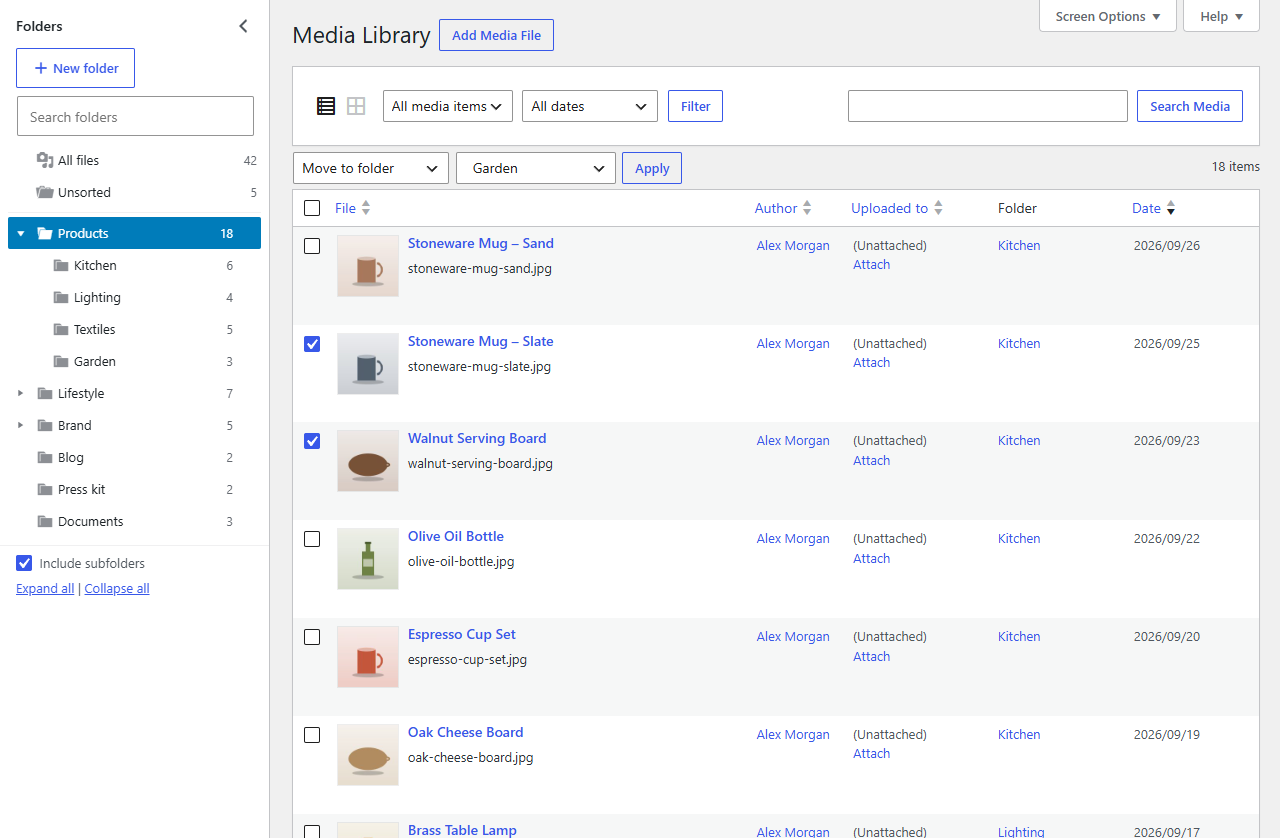Click the Documents folder icon
The height and width of the screenshot is (838, 1280).
pyautogui.click(x=44, y=522)
